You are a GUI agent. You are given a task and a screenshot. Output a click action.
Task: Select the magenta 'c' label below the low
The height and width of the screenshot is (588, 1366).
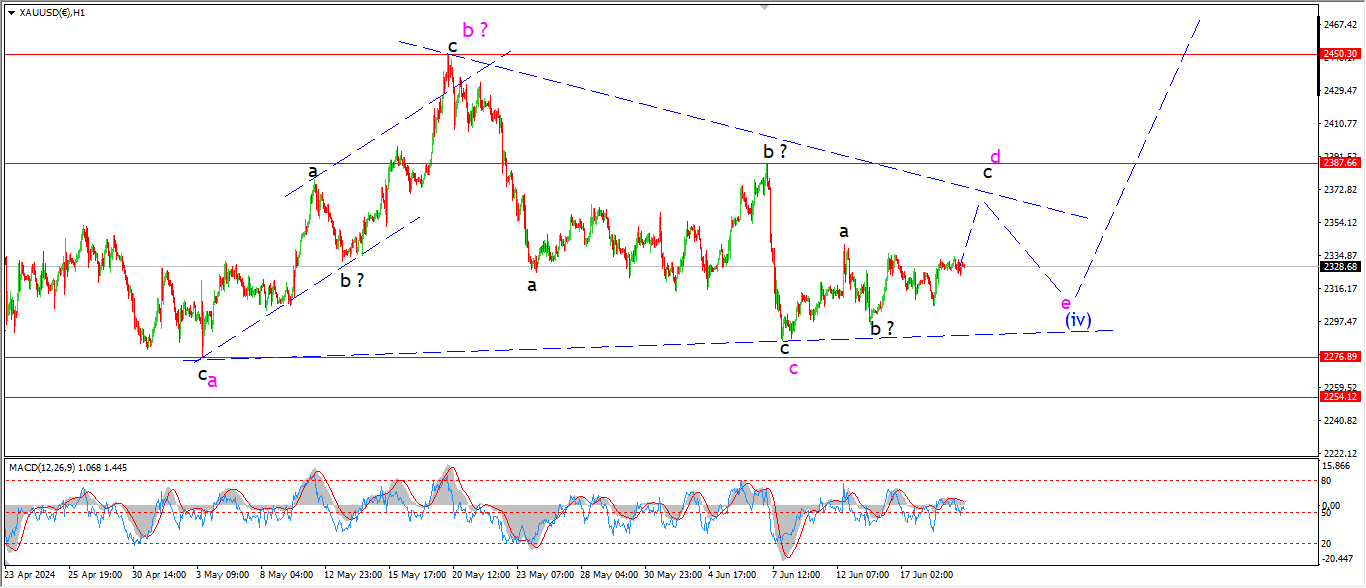point(793,369)
